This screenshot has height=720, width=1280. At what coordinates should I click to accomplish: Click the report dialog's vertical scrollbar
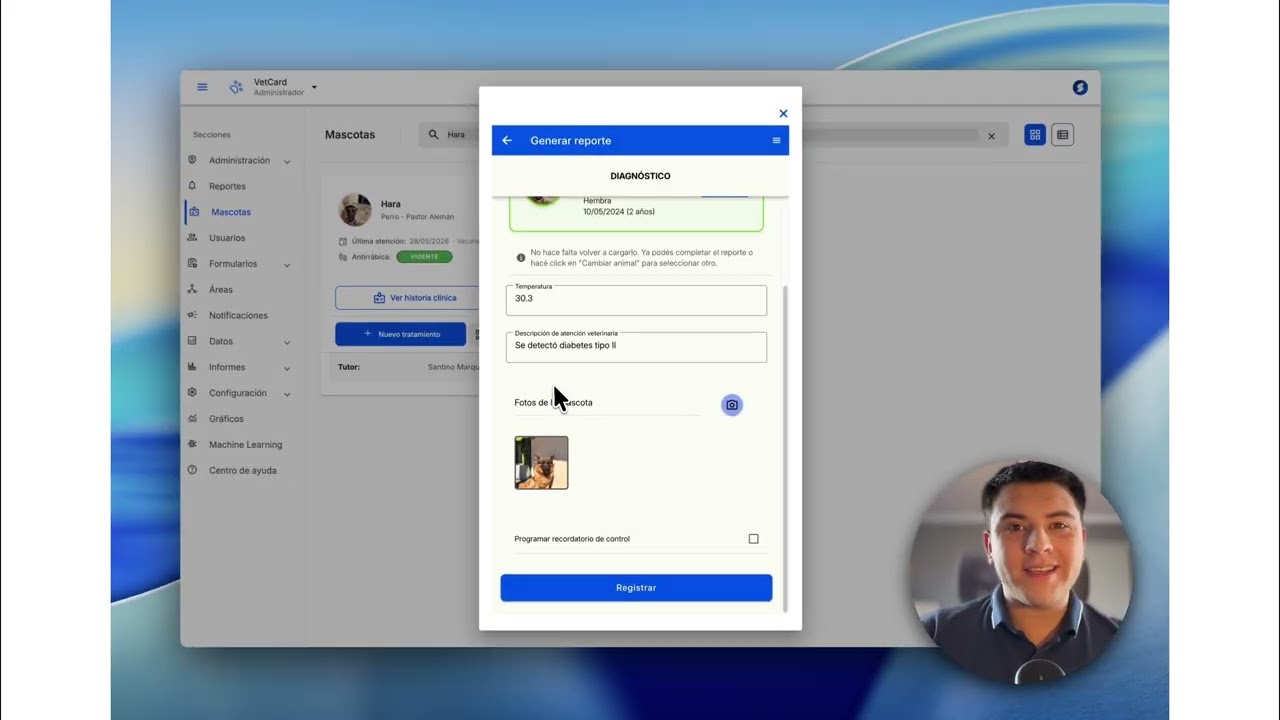point(785,448)
